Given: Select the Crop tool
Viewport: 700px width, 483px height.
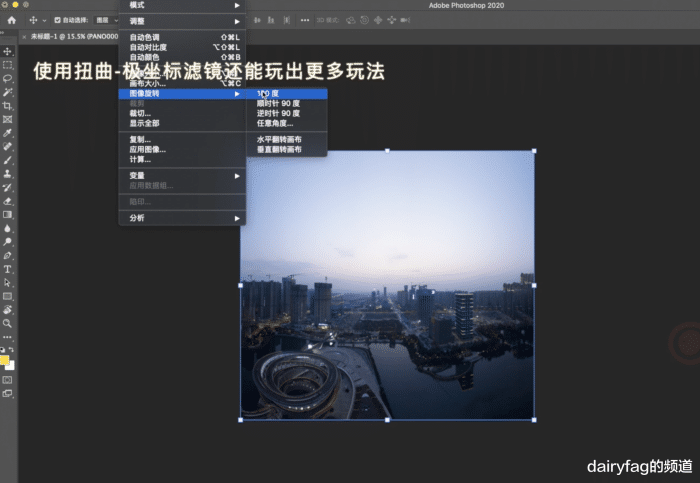Looking at the screenshot, I should coord(8,106).
